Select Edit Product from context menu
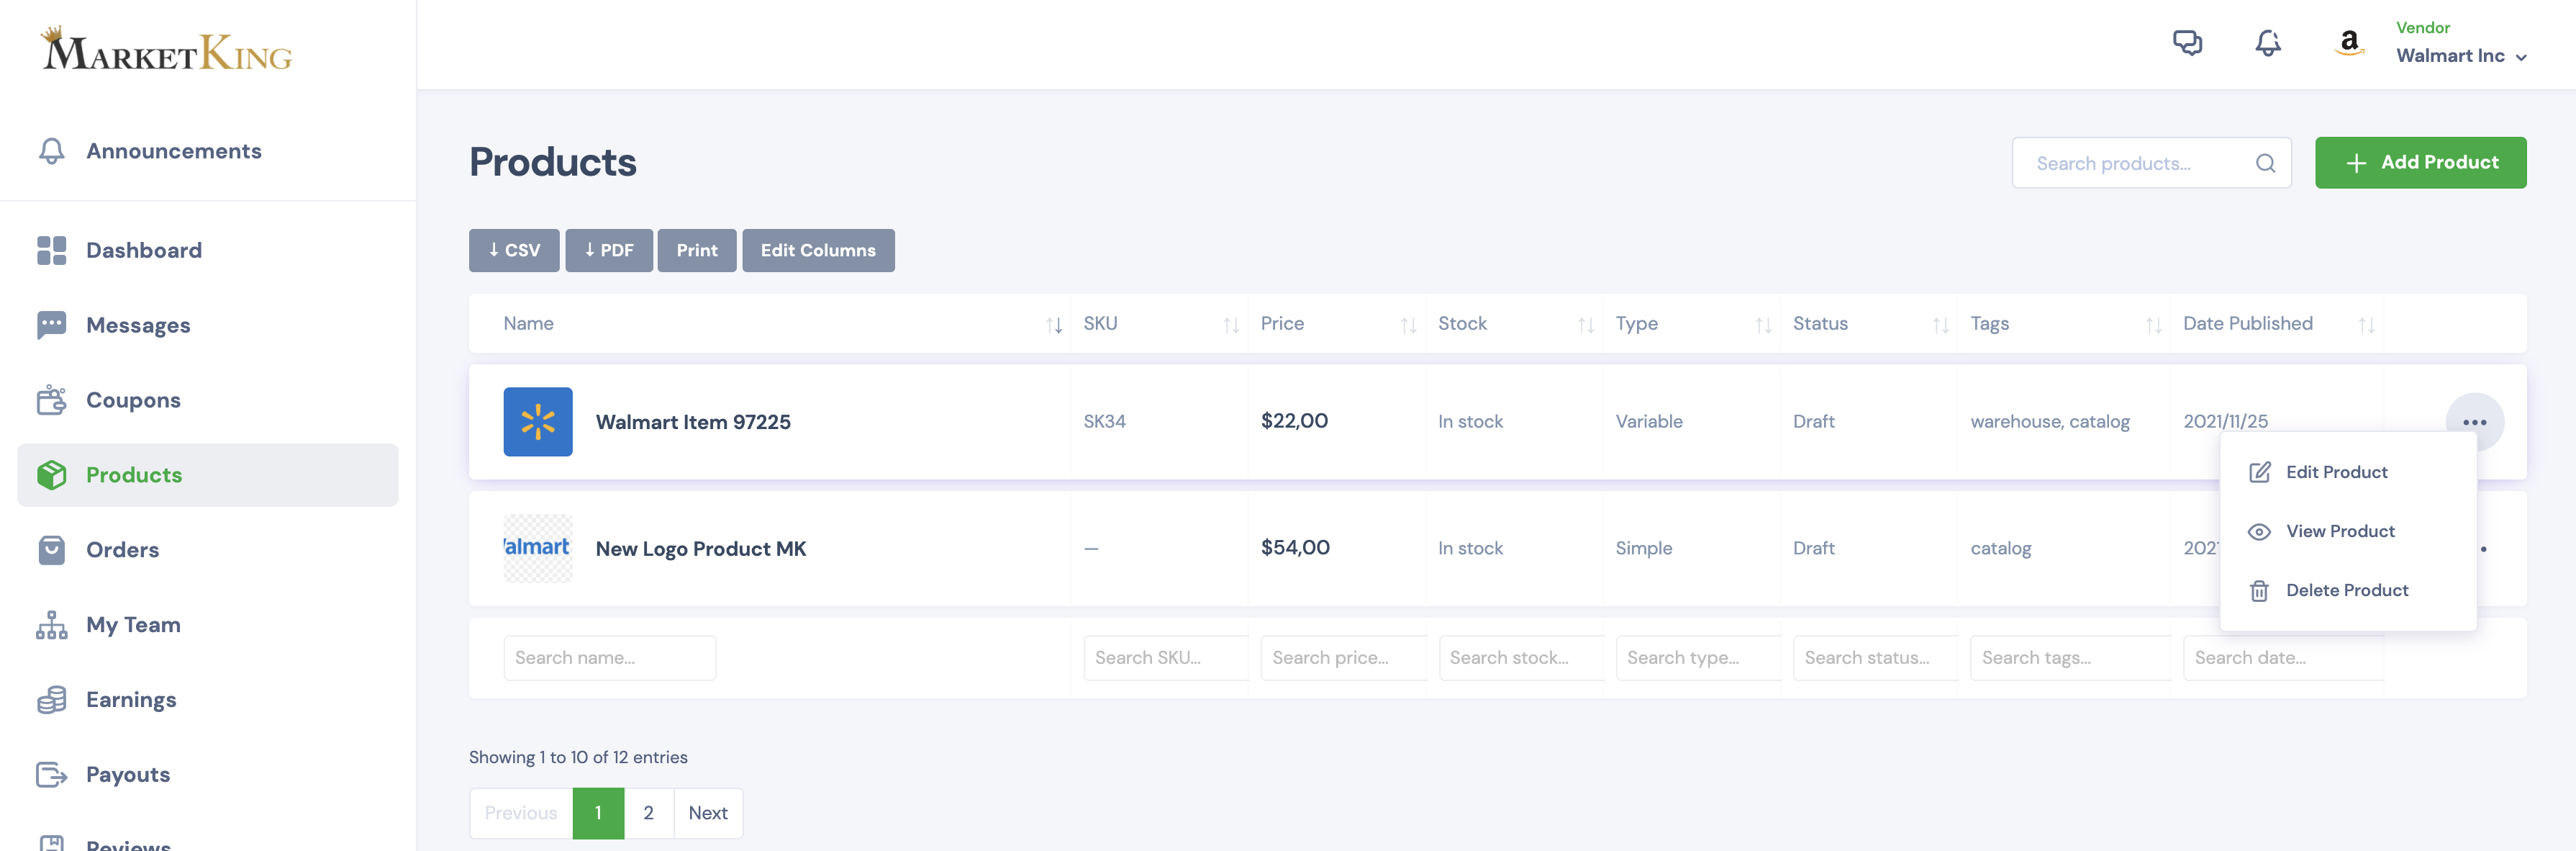Viewport: 2576px width, 851px height. tap(2336, 472)
